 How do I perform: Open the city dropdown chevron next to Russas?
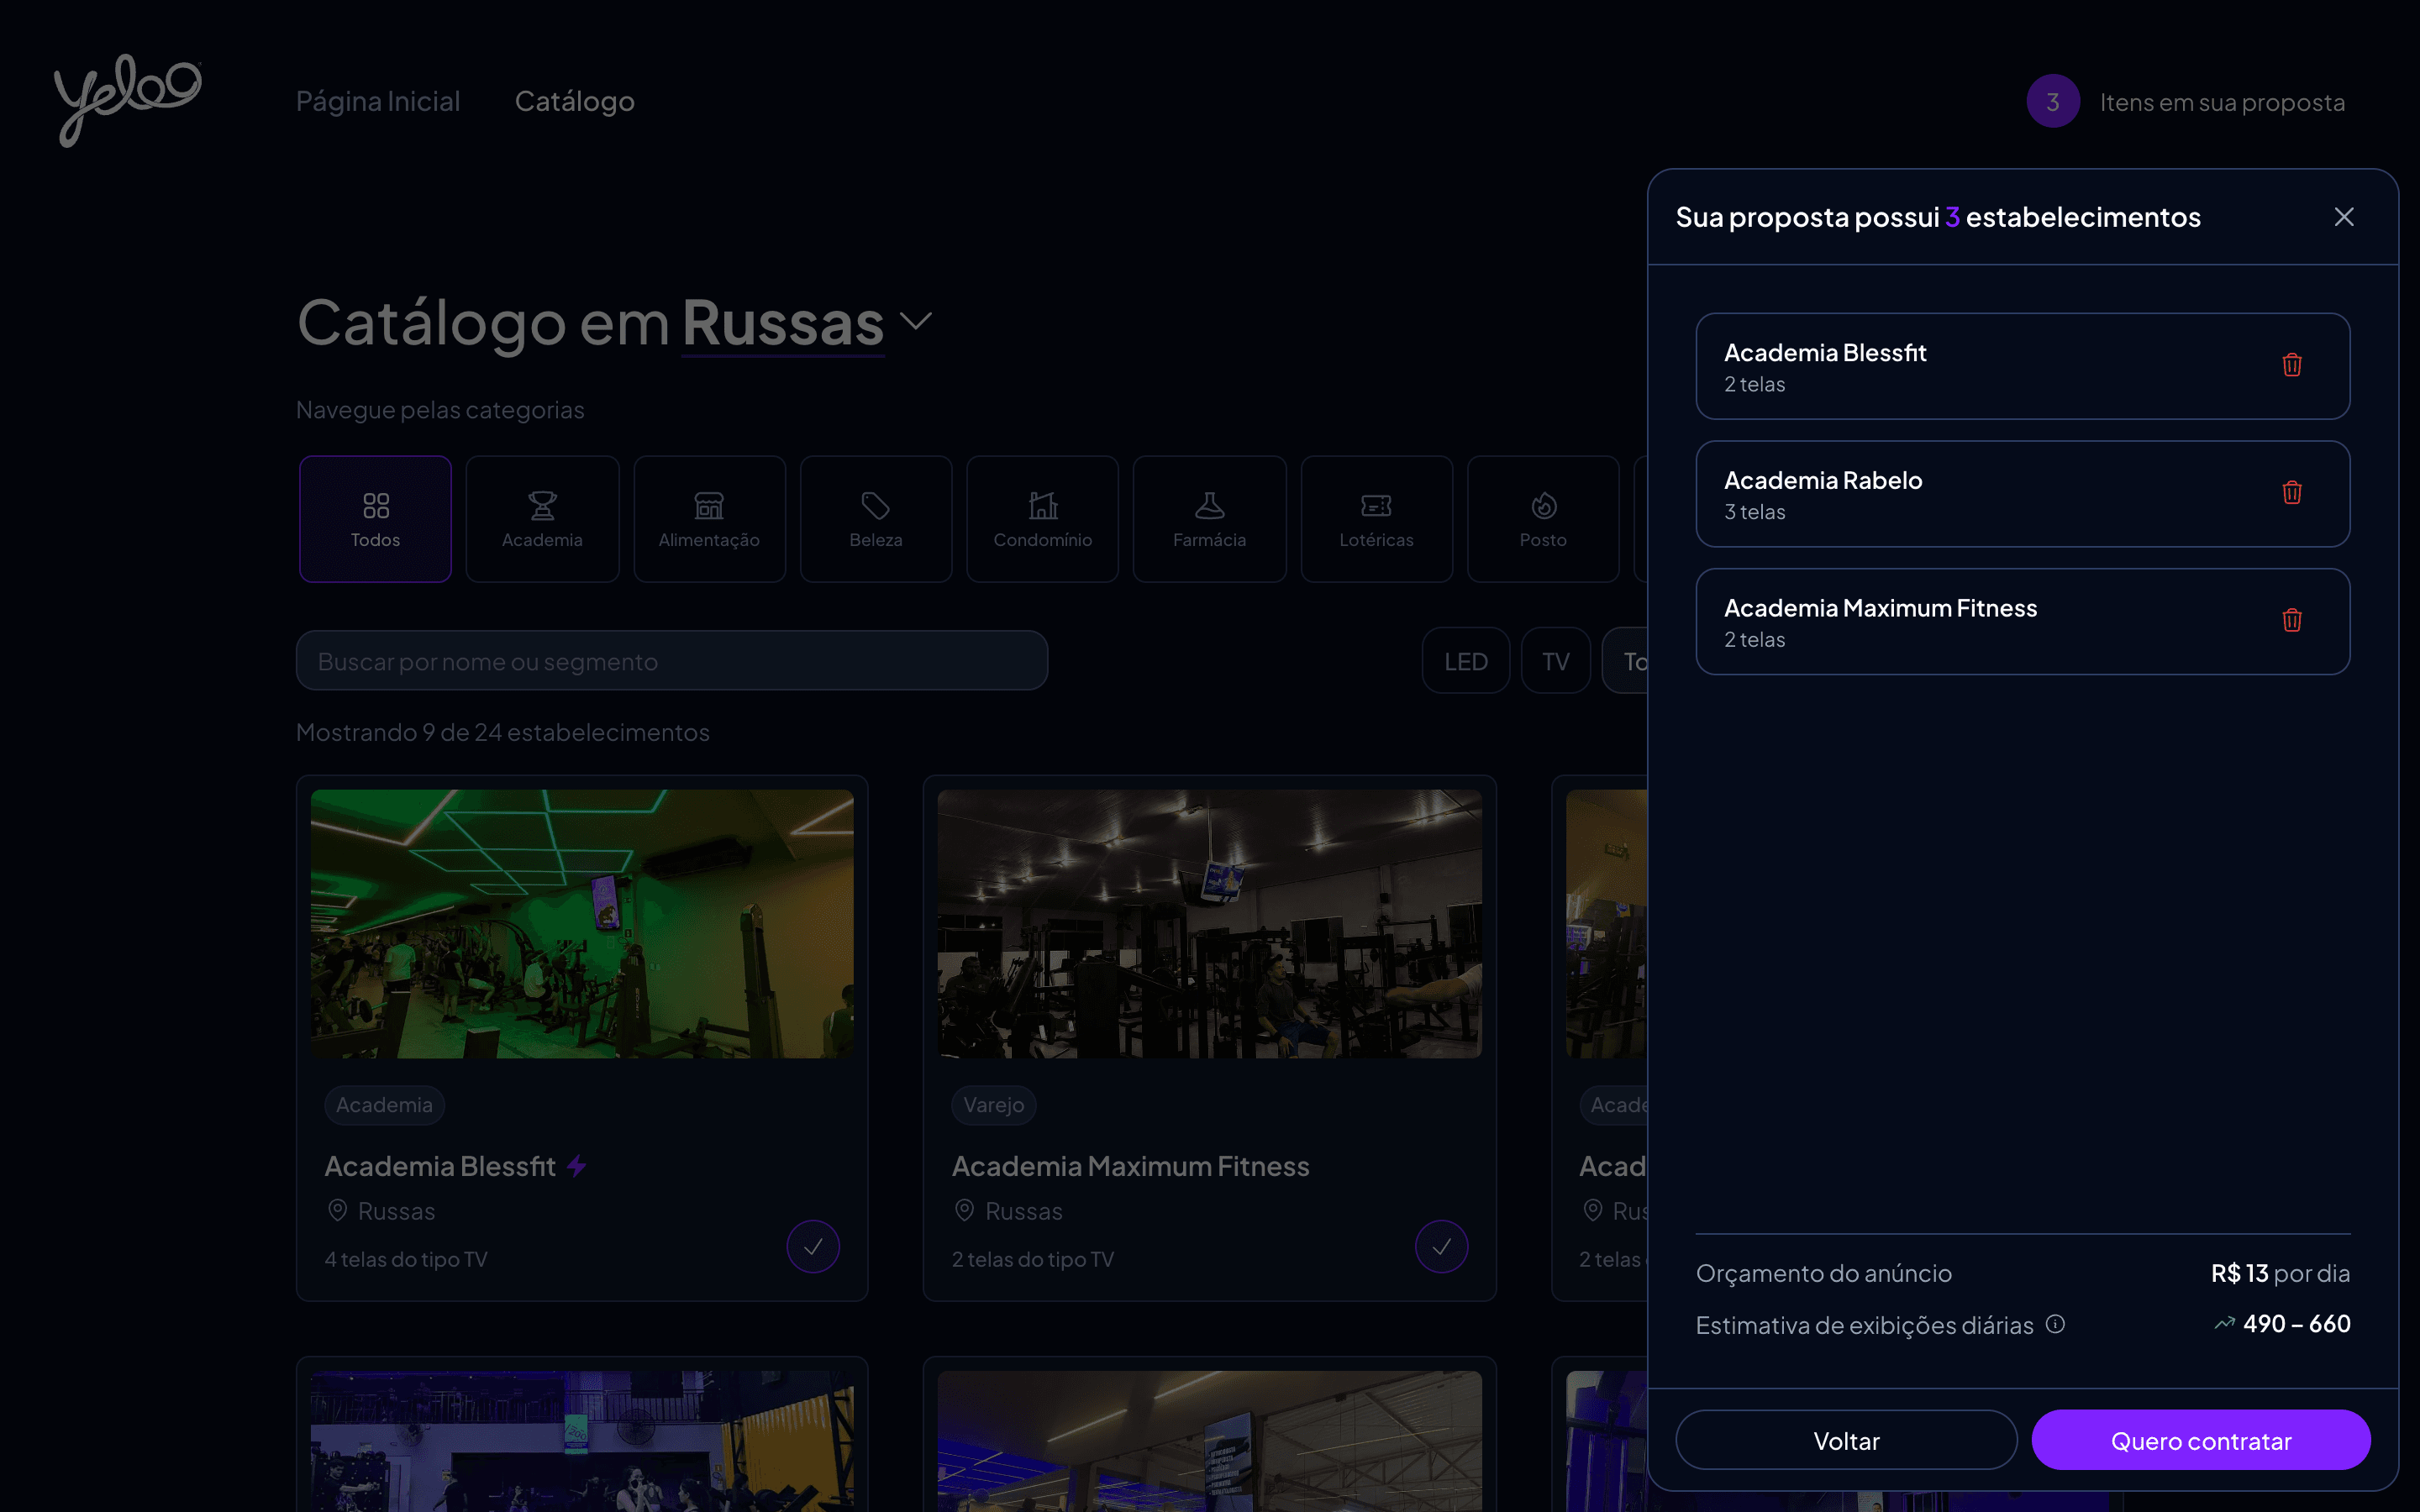[916, 321]
